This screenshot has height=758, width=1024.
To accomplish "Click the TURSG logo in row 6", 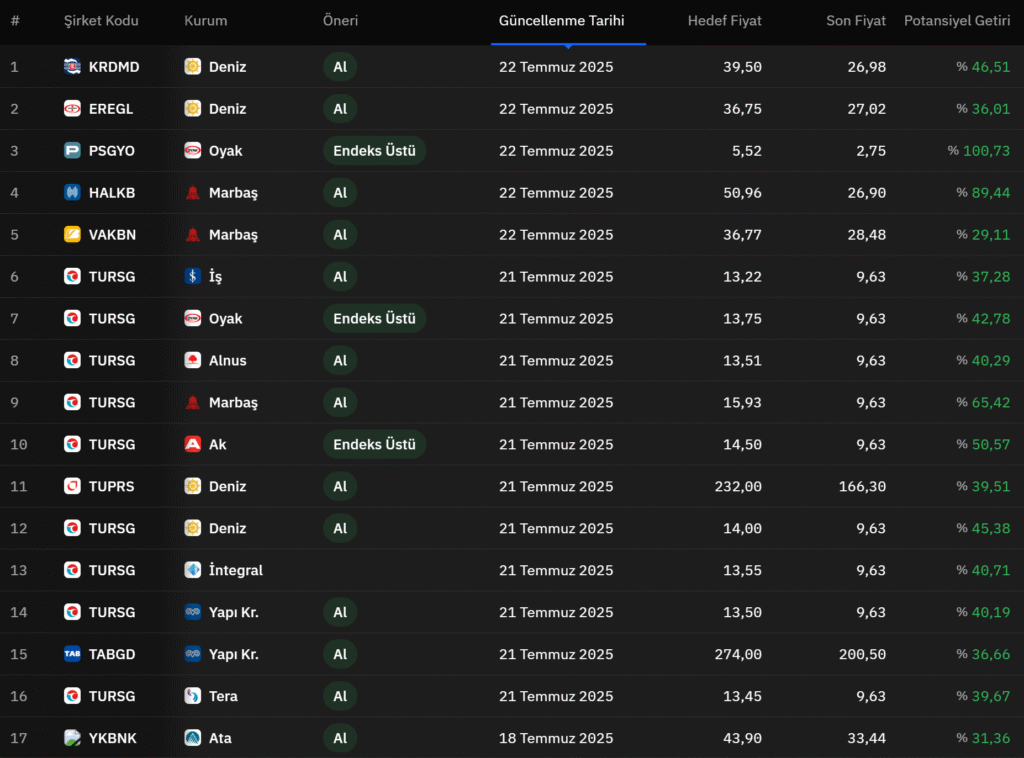I will pos(72,276).
